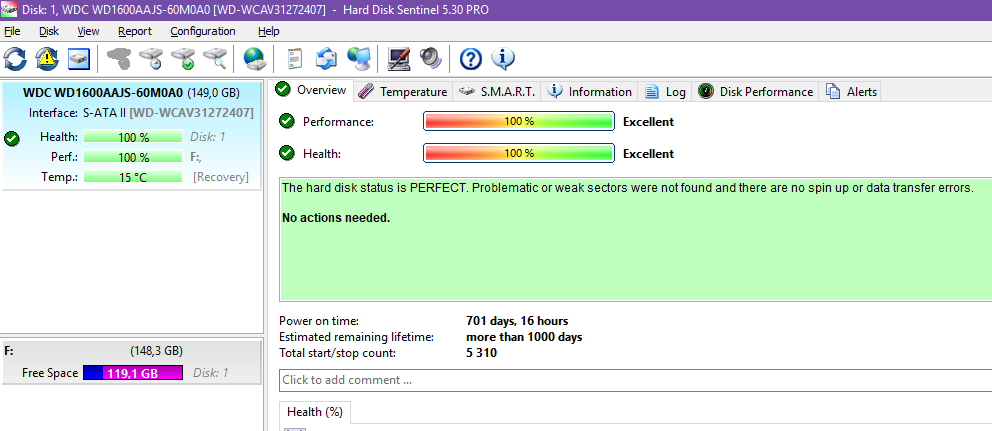This screenshot has width=992, height=431.
Task: Open the Help menu
Action: click(268, 31)
